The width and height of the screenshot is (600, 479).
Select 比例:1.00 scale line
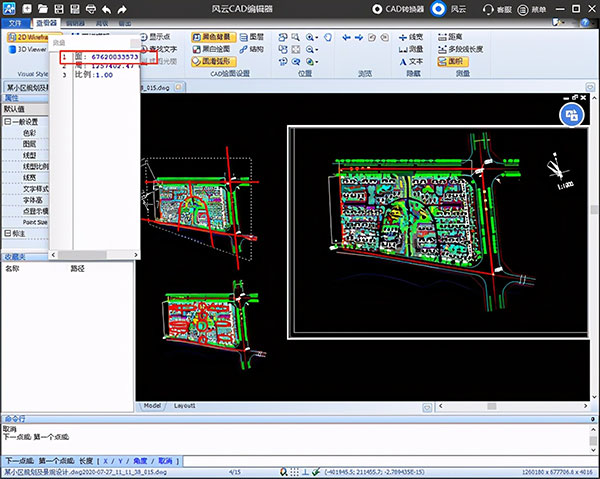point(94,75)
